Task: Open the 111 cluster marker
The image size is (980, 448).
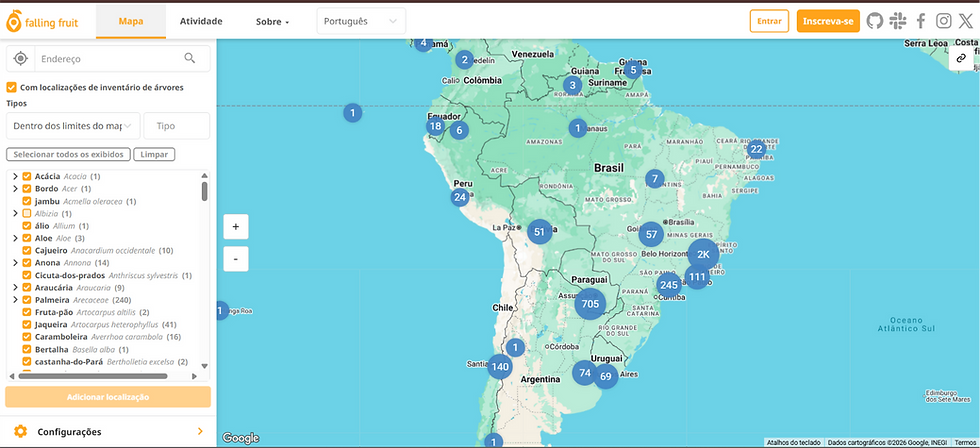Action: pos(697,277)
